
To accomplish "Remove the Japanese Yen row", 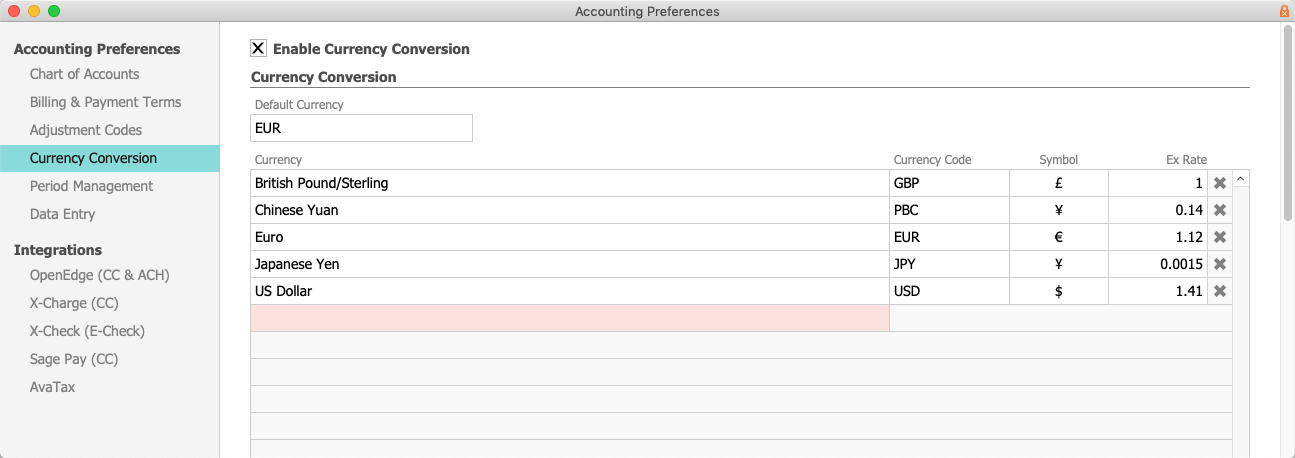I will tap(1220, 264).
